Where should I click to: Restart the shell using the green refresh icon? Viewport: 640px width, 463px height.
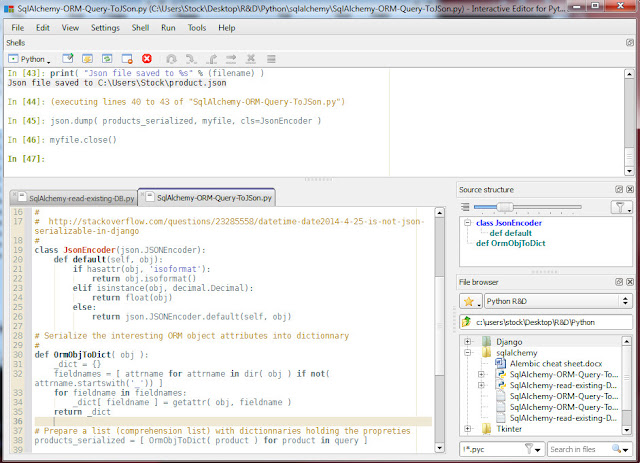point(107,59)
